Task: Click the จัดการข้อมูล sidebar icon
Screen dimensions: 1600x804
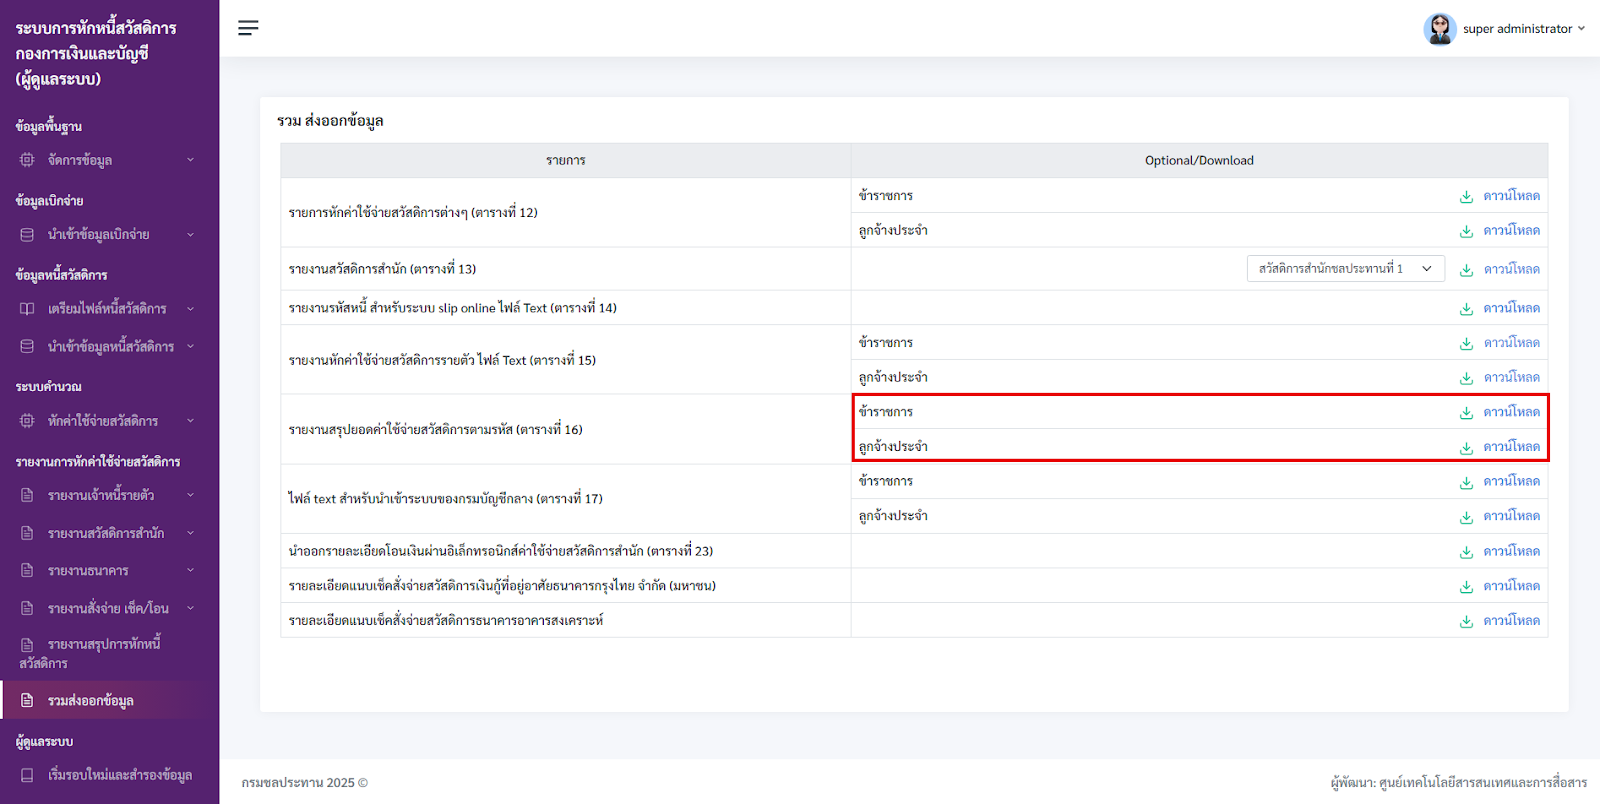Action: [x=27, y=160]
